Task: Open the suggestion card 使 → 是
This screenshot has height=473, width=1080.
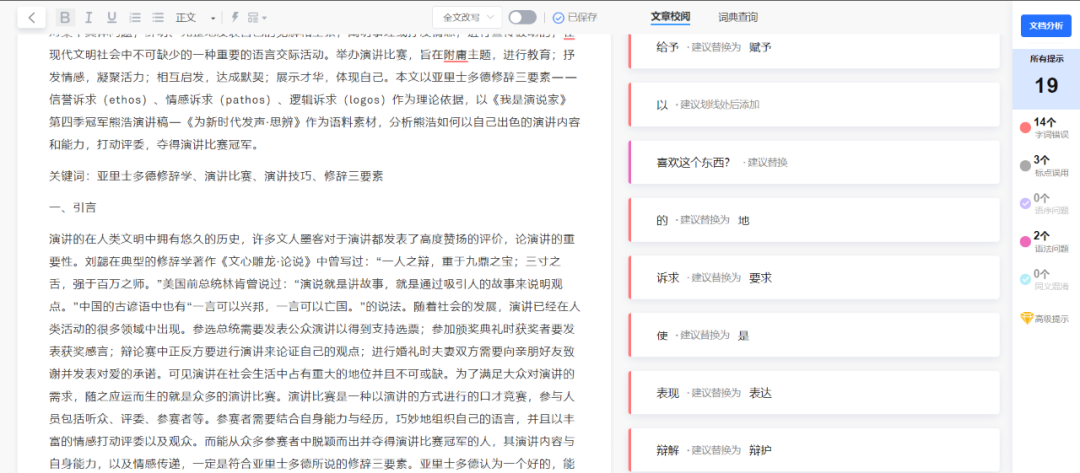Action: 813,335
